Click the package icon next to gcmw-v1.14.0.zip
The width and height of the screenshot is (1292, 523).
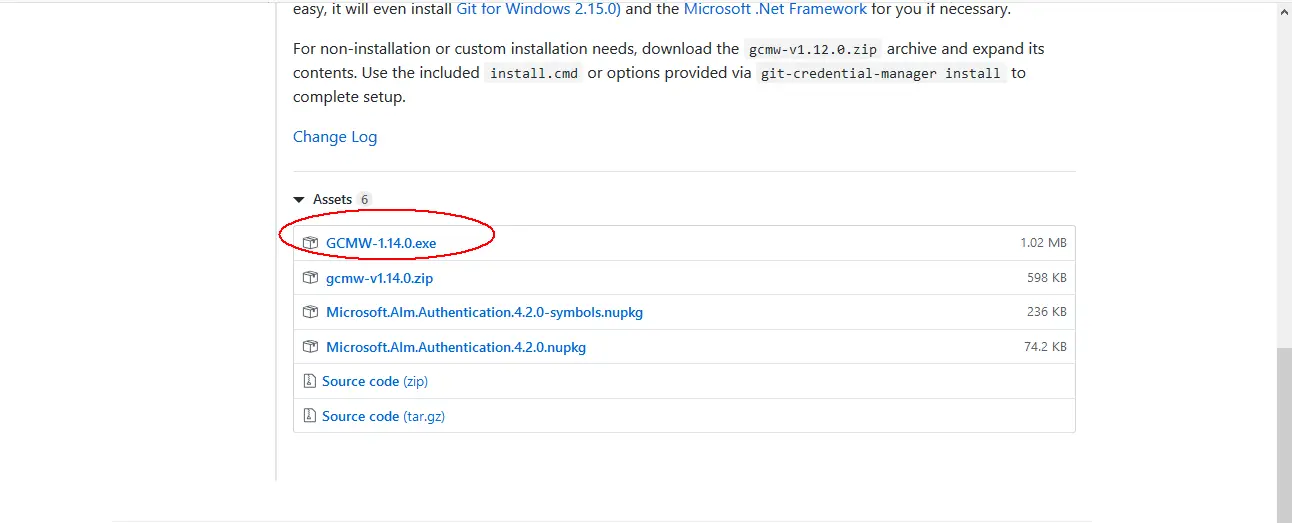310,278
